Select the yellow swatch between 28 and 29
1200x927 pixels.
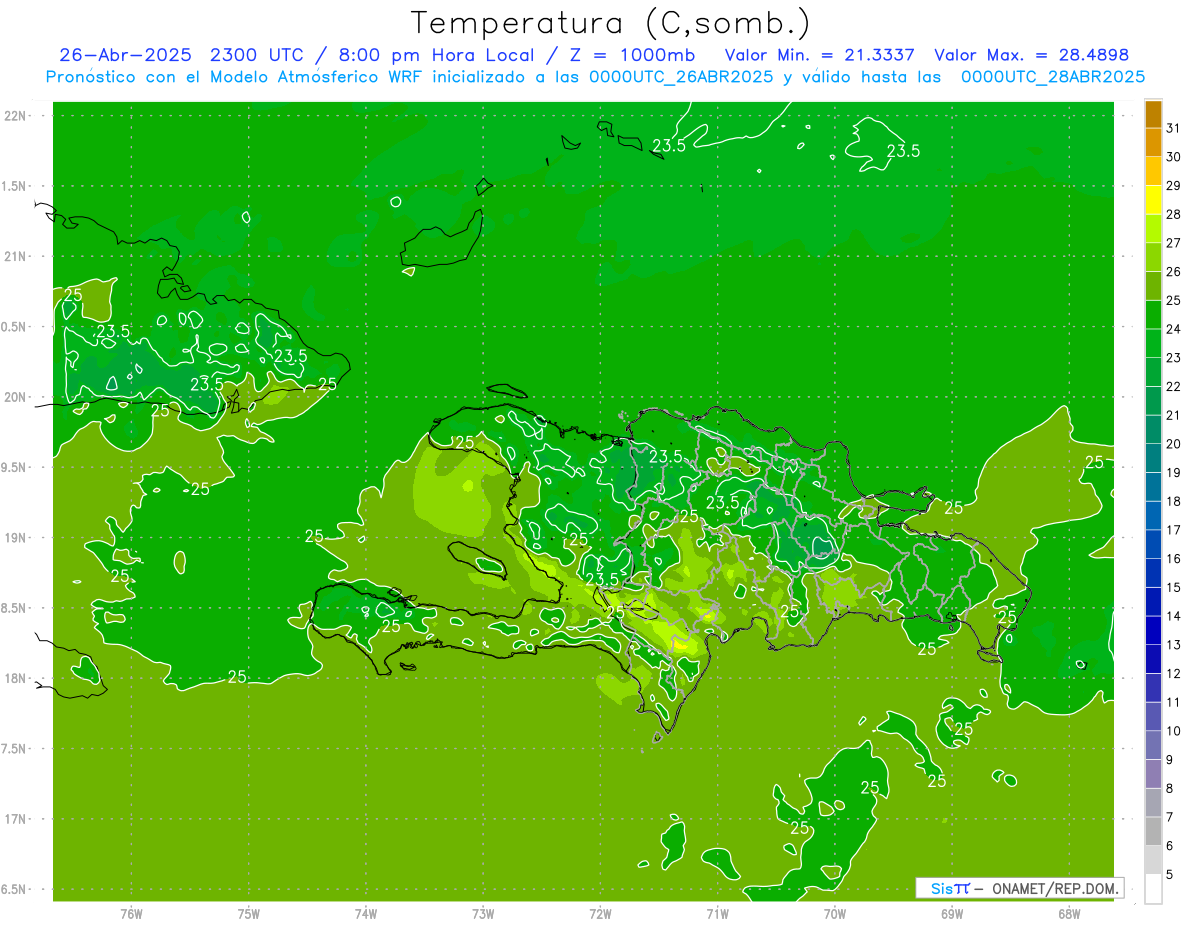(x=1154, y=200)
